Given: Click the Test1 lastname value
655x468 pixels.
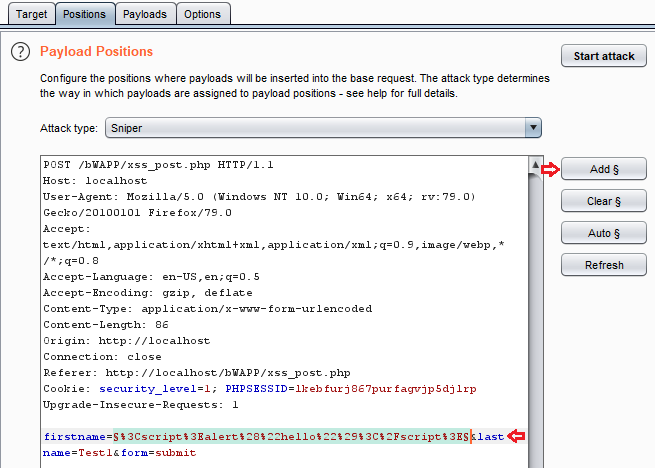Looking at the screenshot, I should pos(96,453).
